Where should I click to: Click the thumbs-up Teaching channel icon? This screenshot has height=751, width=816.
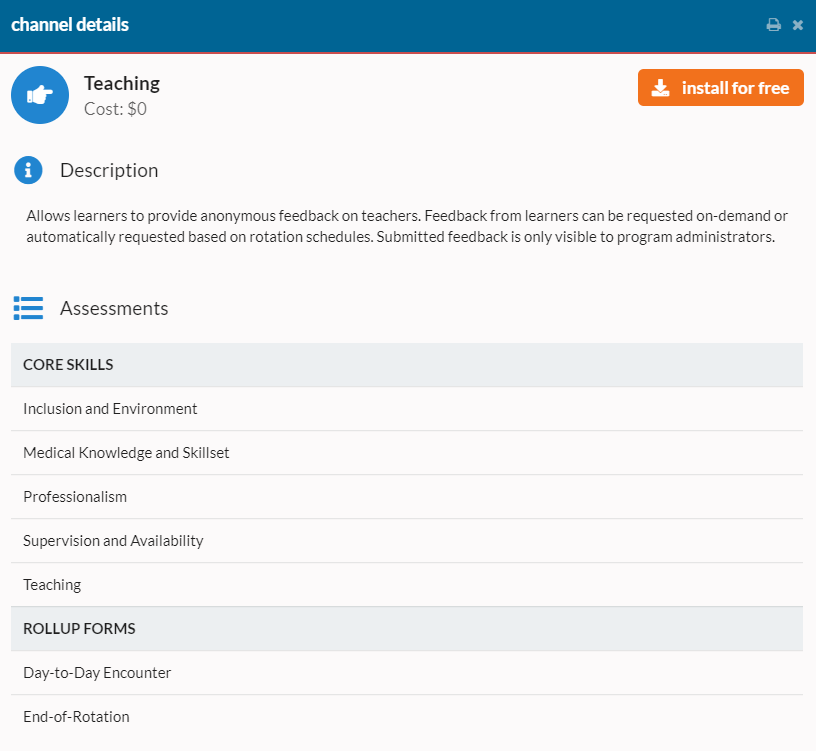click(x=40, y=94)
